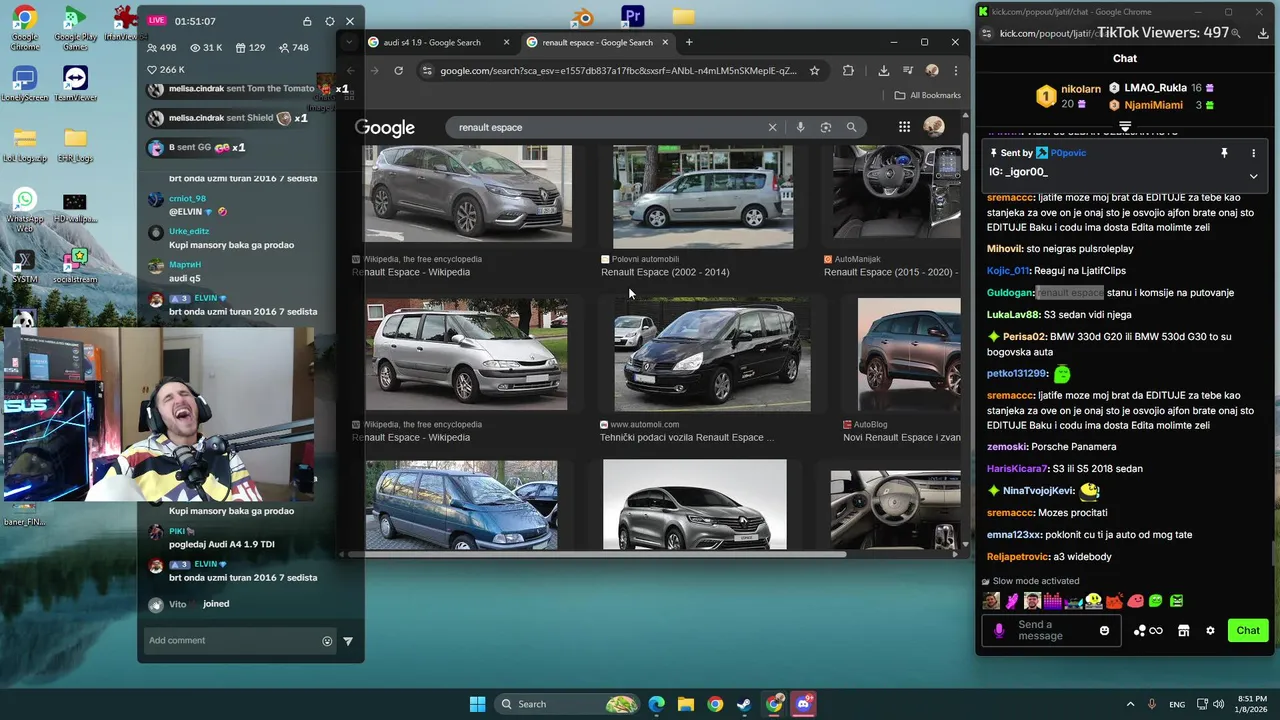Open the media controls icon in Chrome

coord(908,71)
